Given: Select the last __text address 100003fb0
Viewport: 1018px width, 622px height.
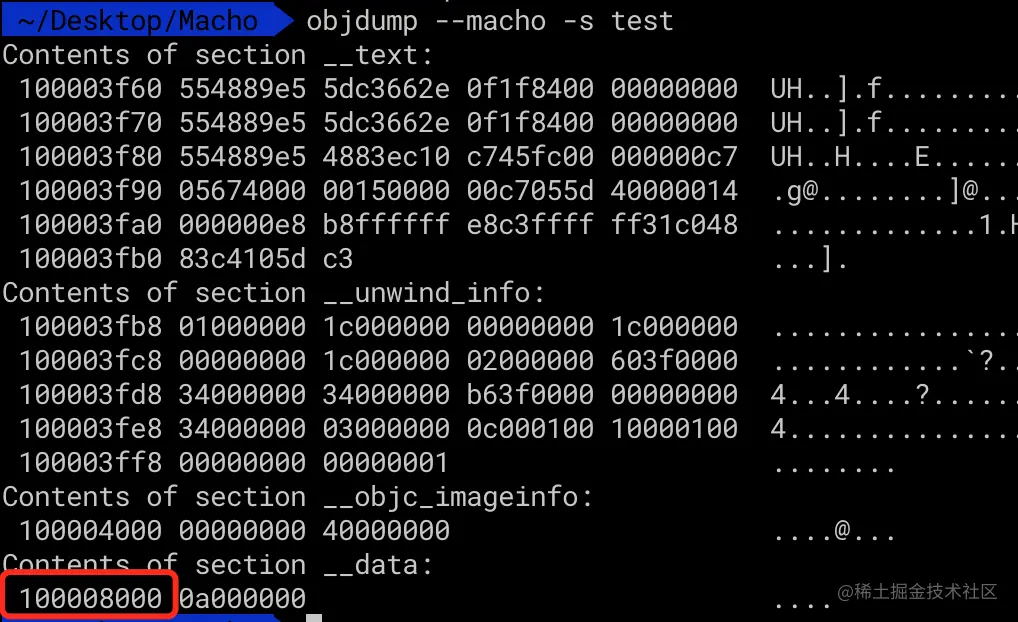Looking at the screenshot, I should point(90,258).
